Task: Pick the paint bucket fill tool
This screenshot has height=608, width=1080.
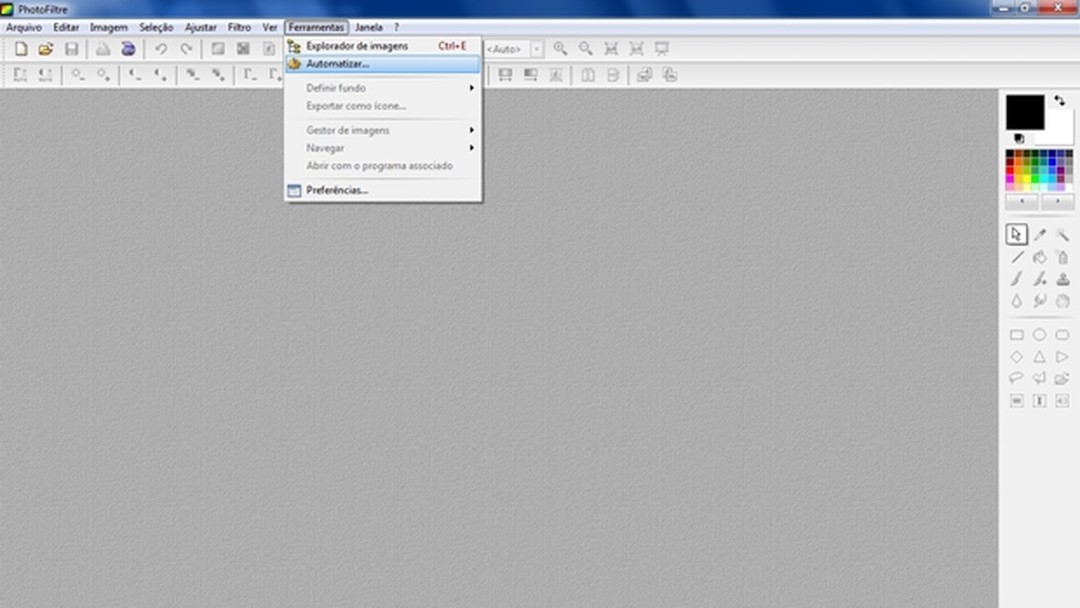Action: click(x=1040, y=257)
